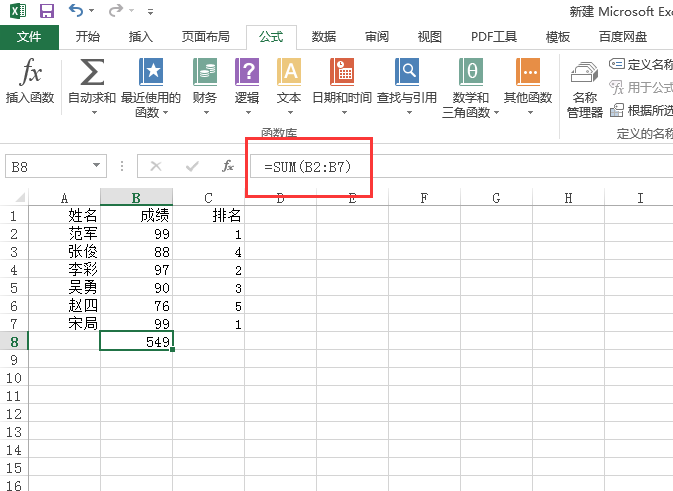673x491 pixels.
Task: Select row 1 header
Action: point(14,215)
